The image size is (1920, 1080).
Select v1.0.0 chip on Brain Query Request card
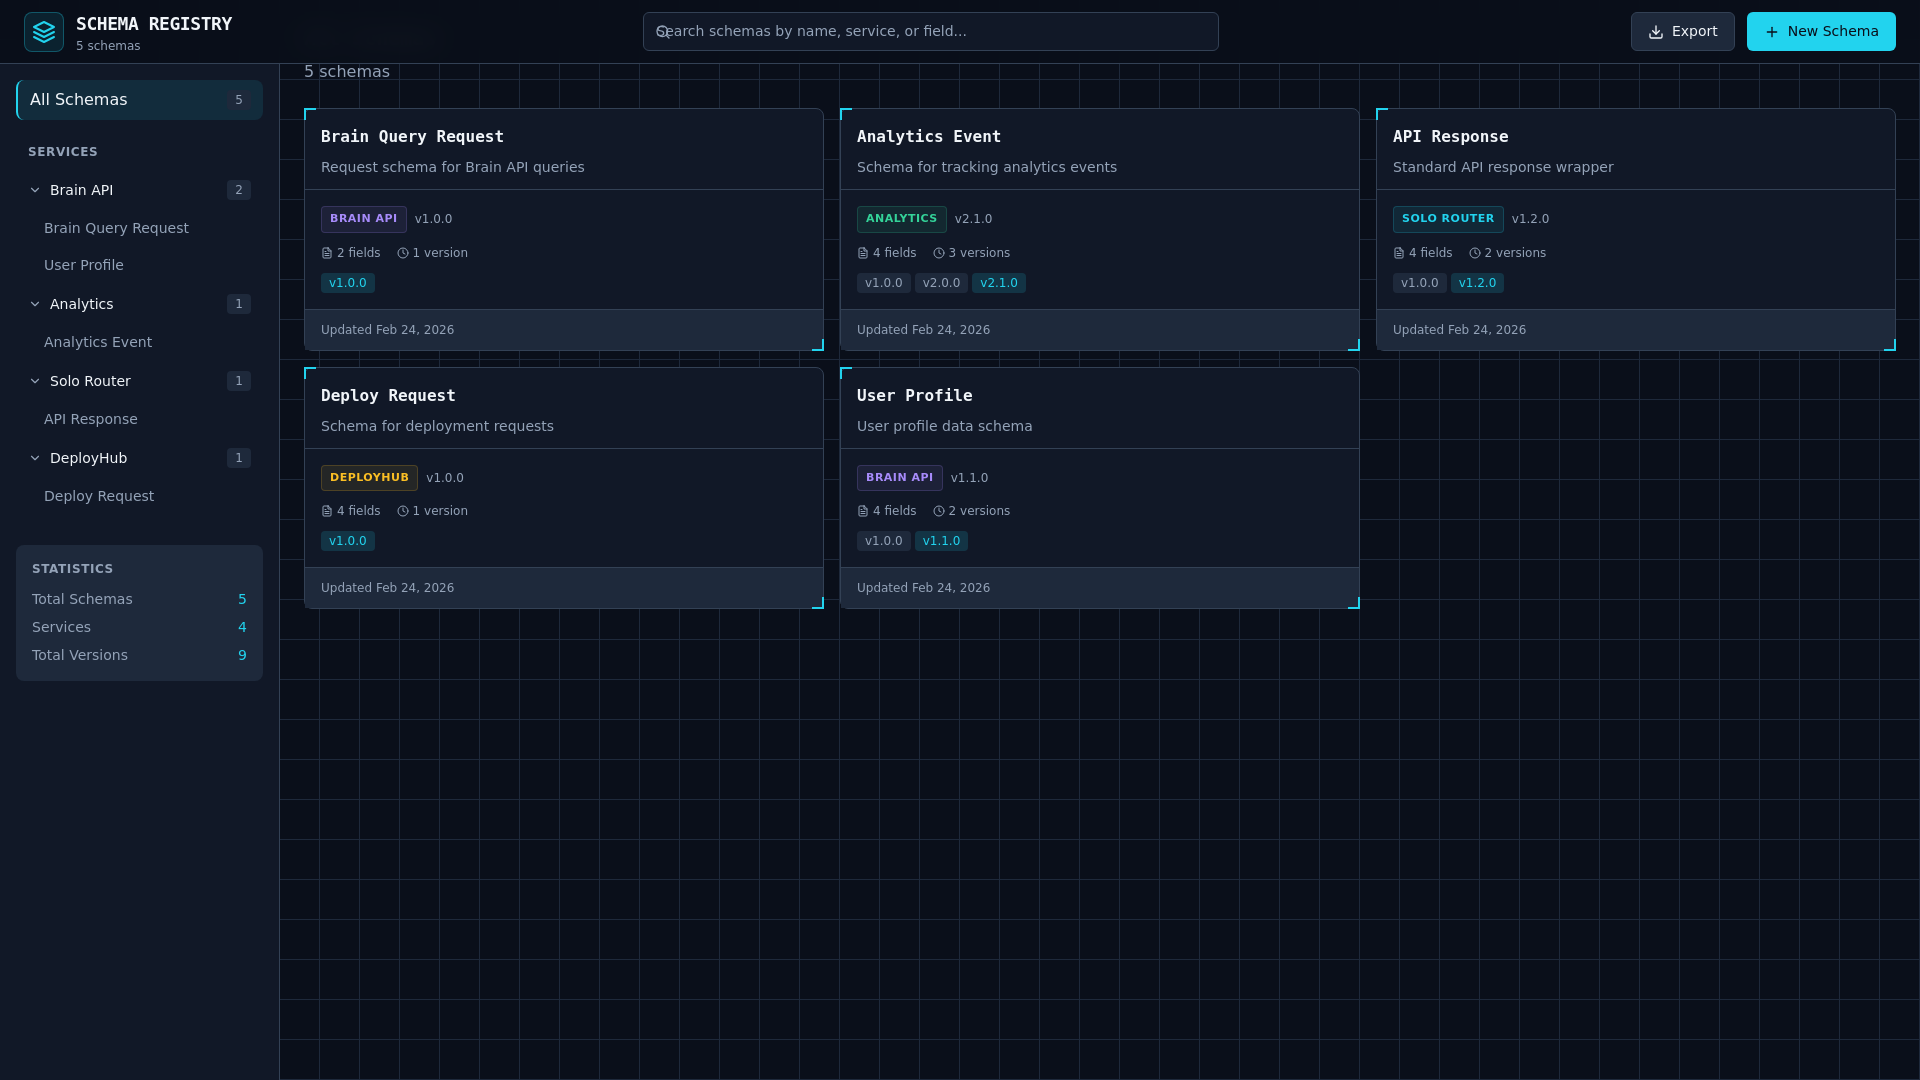tap(348, 283)
